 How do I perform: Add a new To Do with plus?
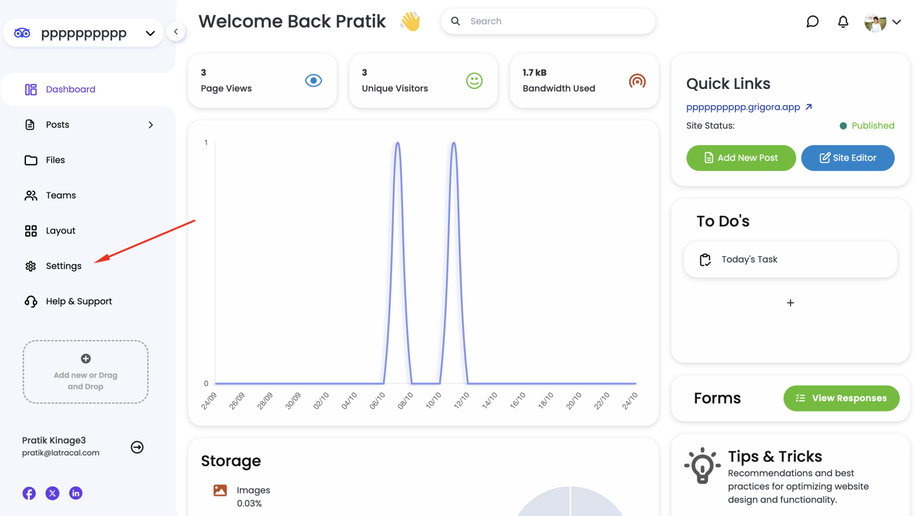coord(790,302)
